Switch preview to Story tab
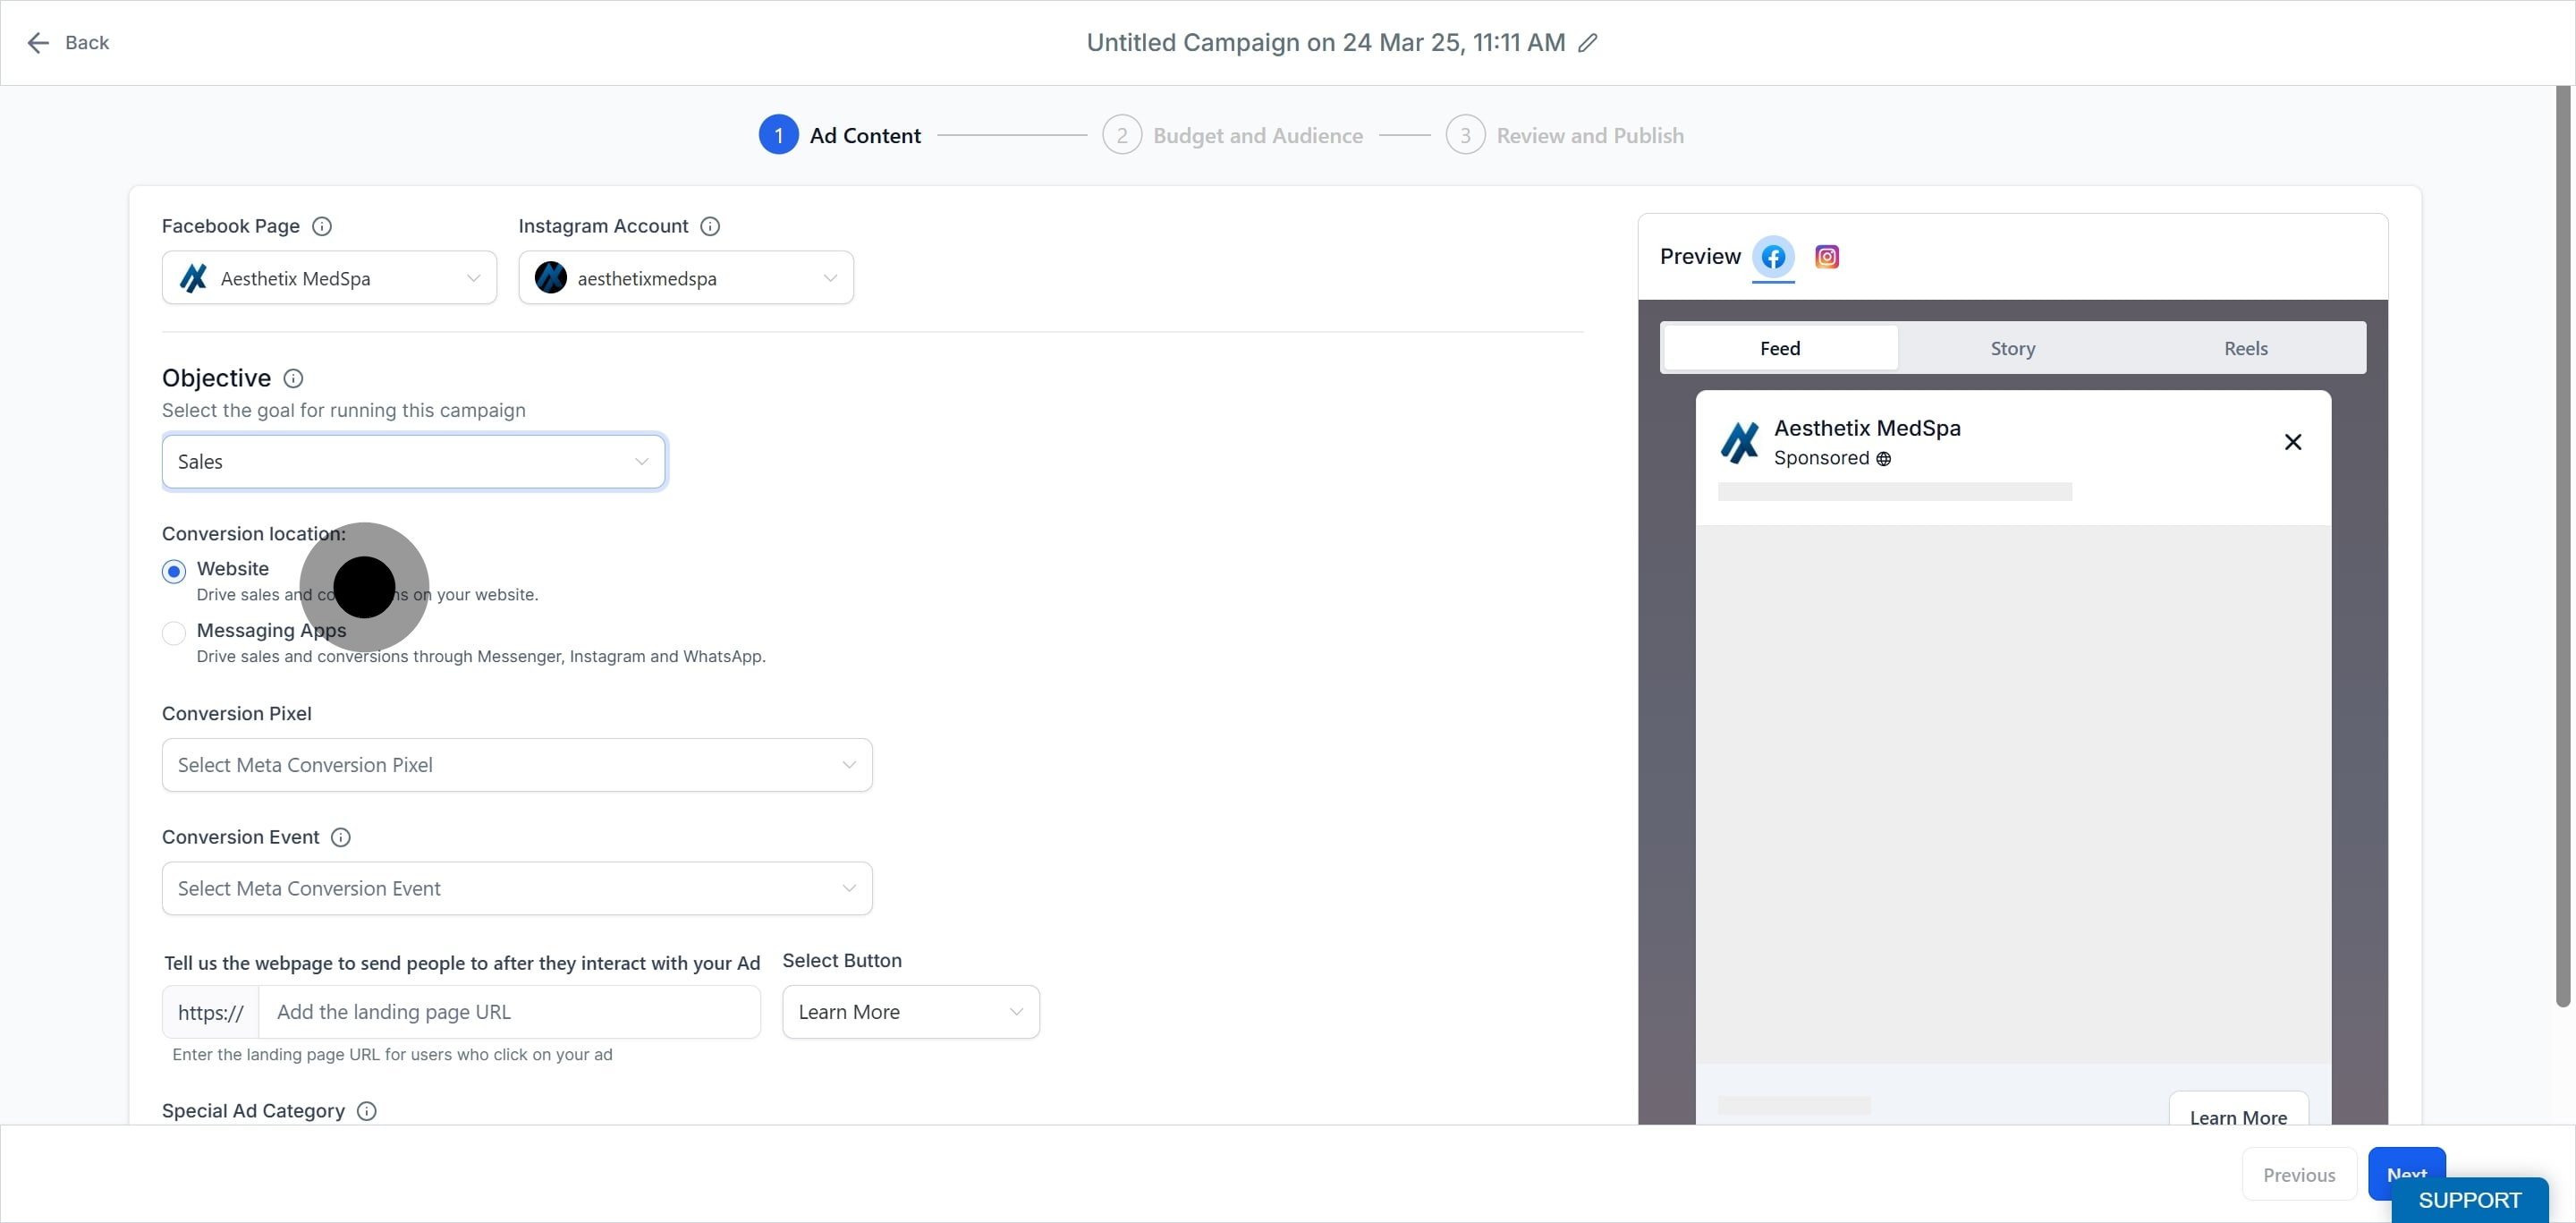Image resolution: width=2576 pixels, height=1223 pixels. (2012, 348)
